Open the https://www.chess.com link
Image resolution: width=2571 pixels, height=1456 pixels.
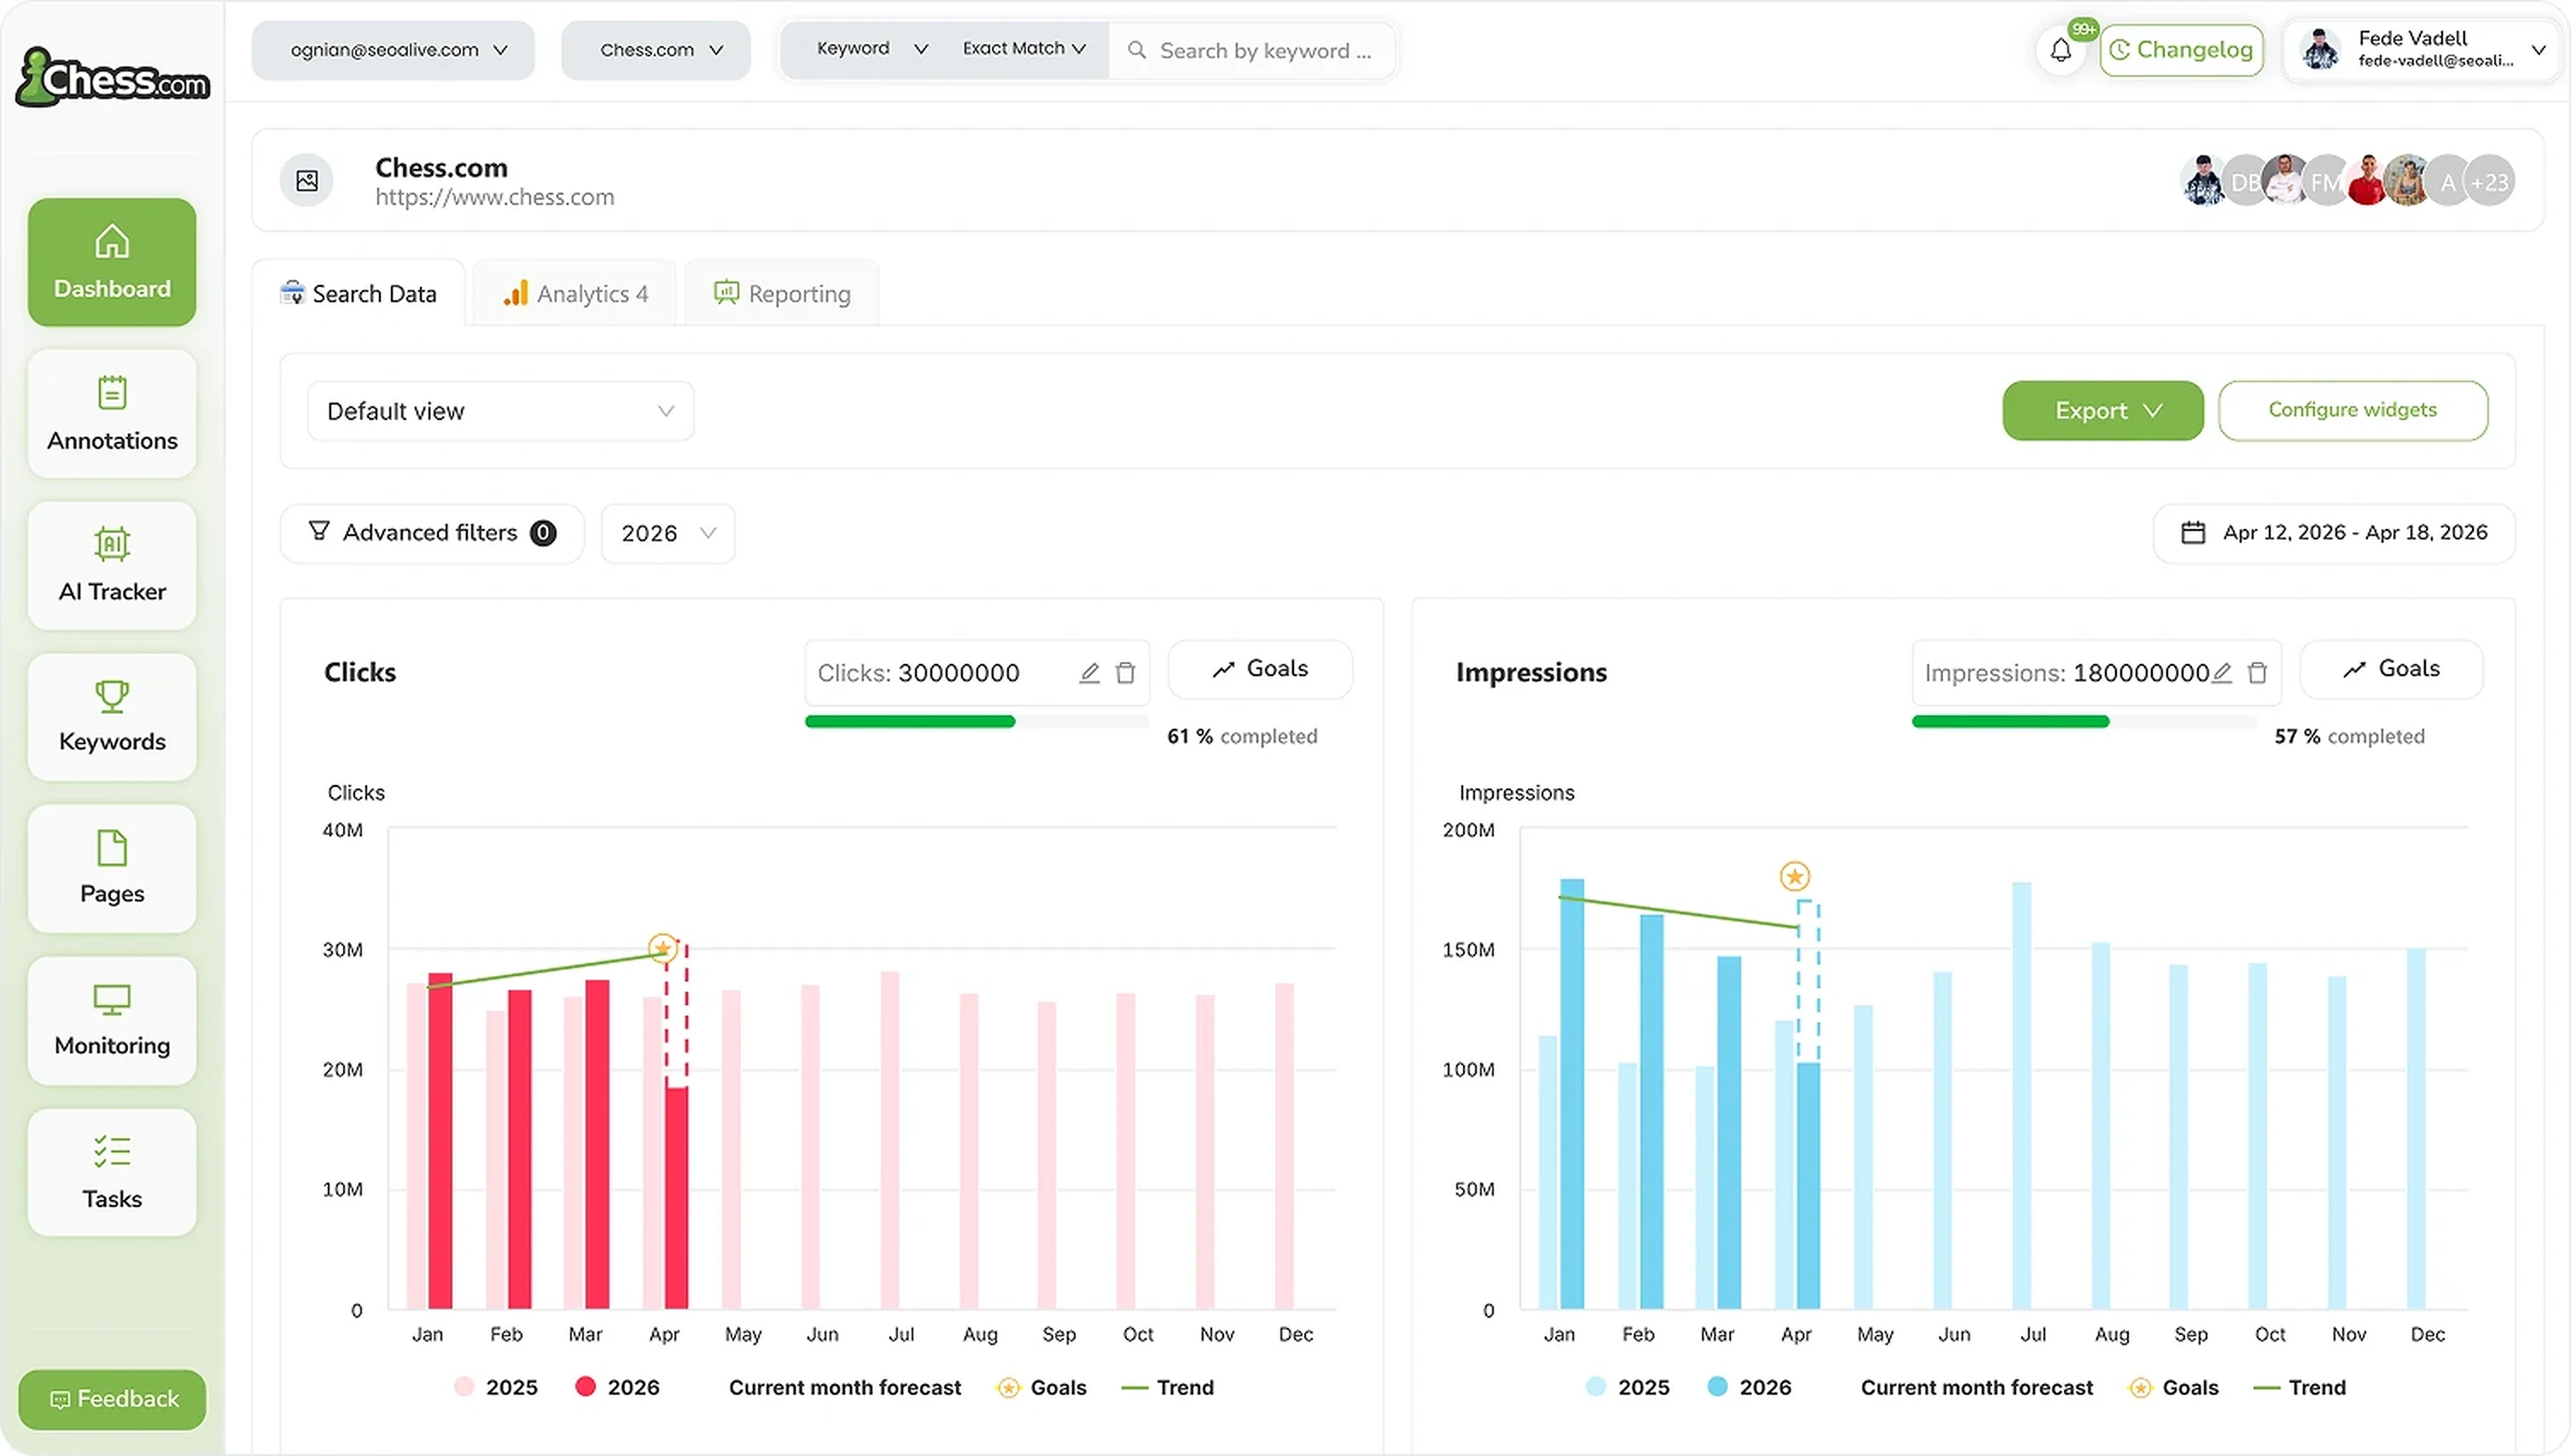pos(495,197)
